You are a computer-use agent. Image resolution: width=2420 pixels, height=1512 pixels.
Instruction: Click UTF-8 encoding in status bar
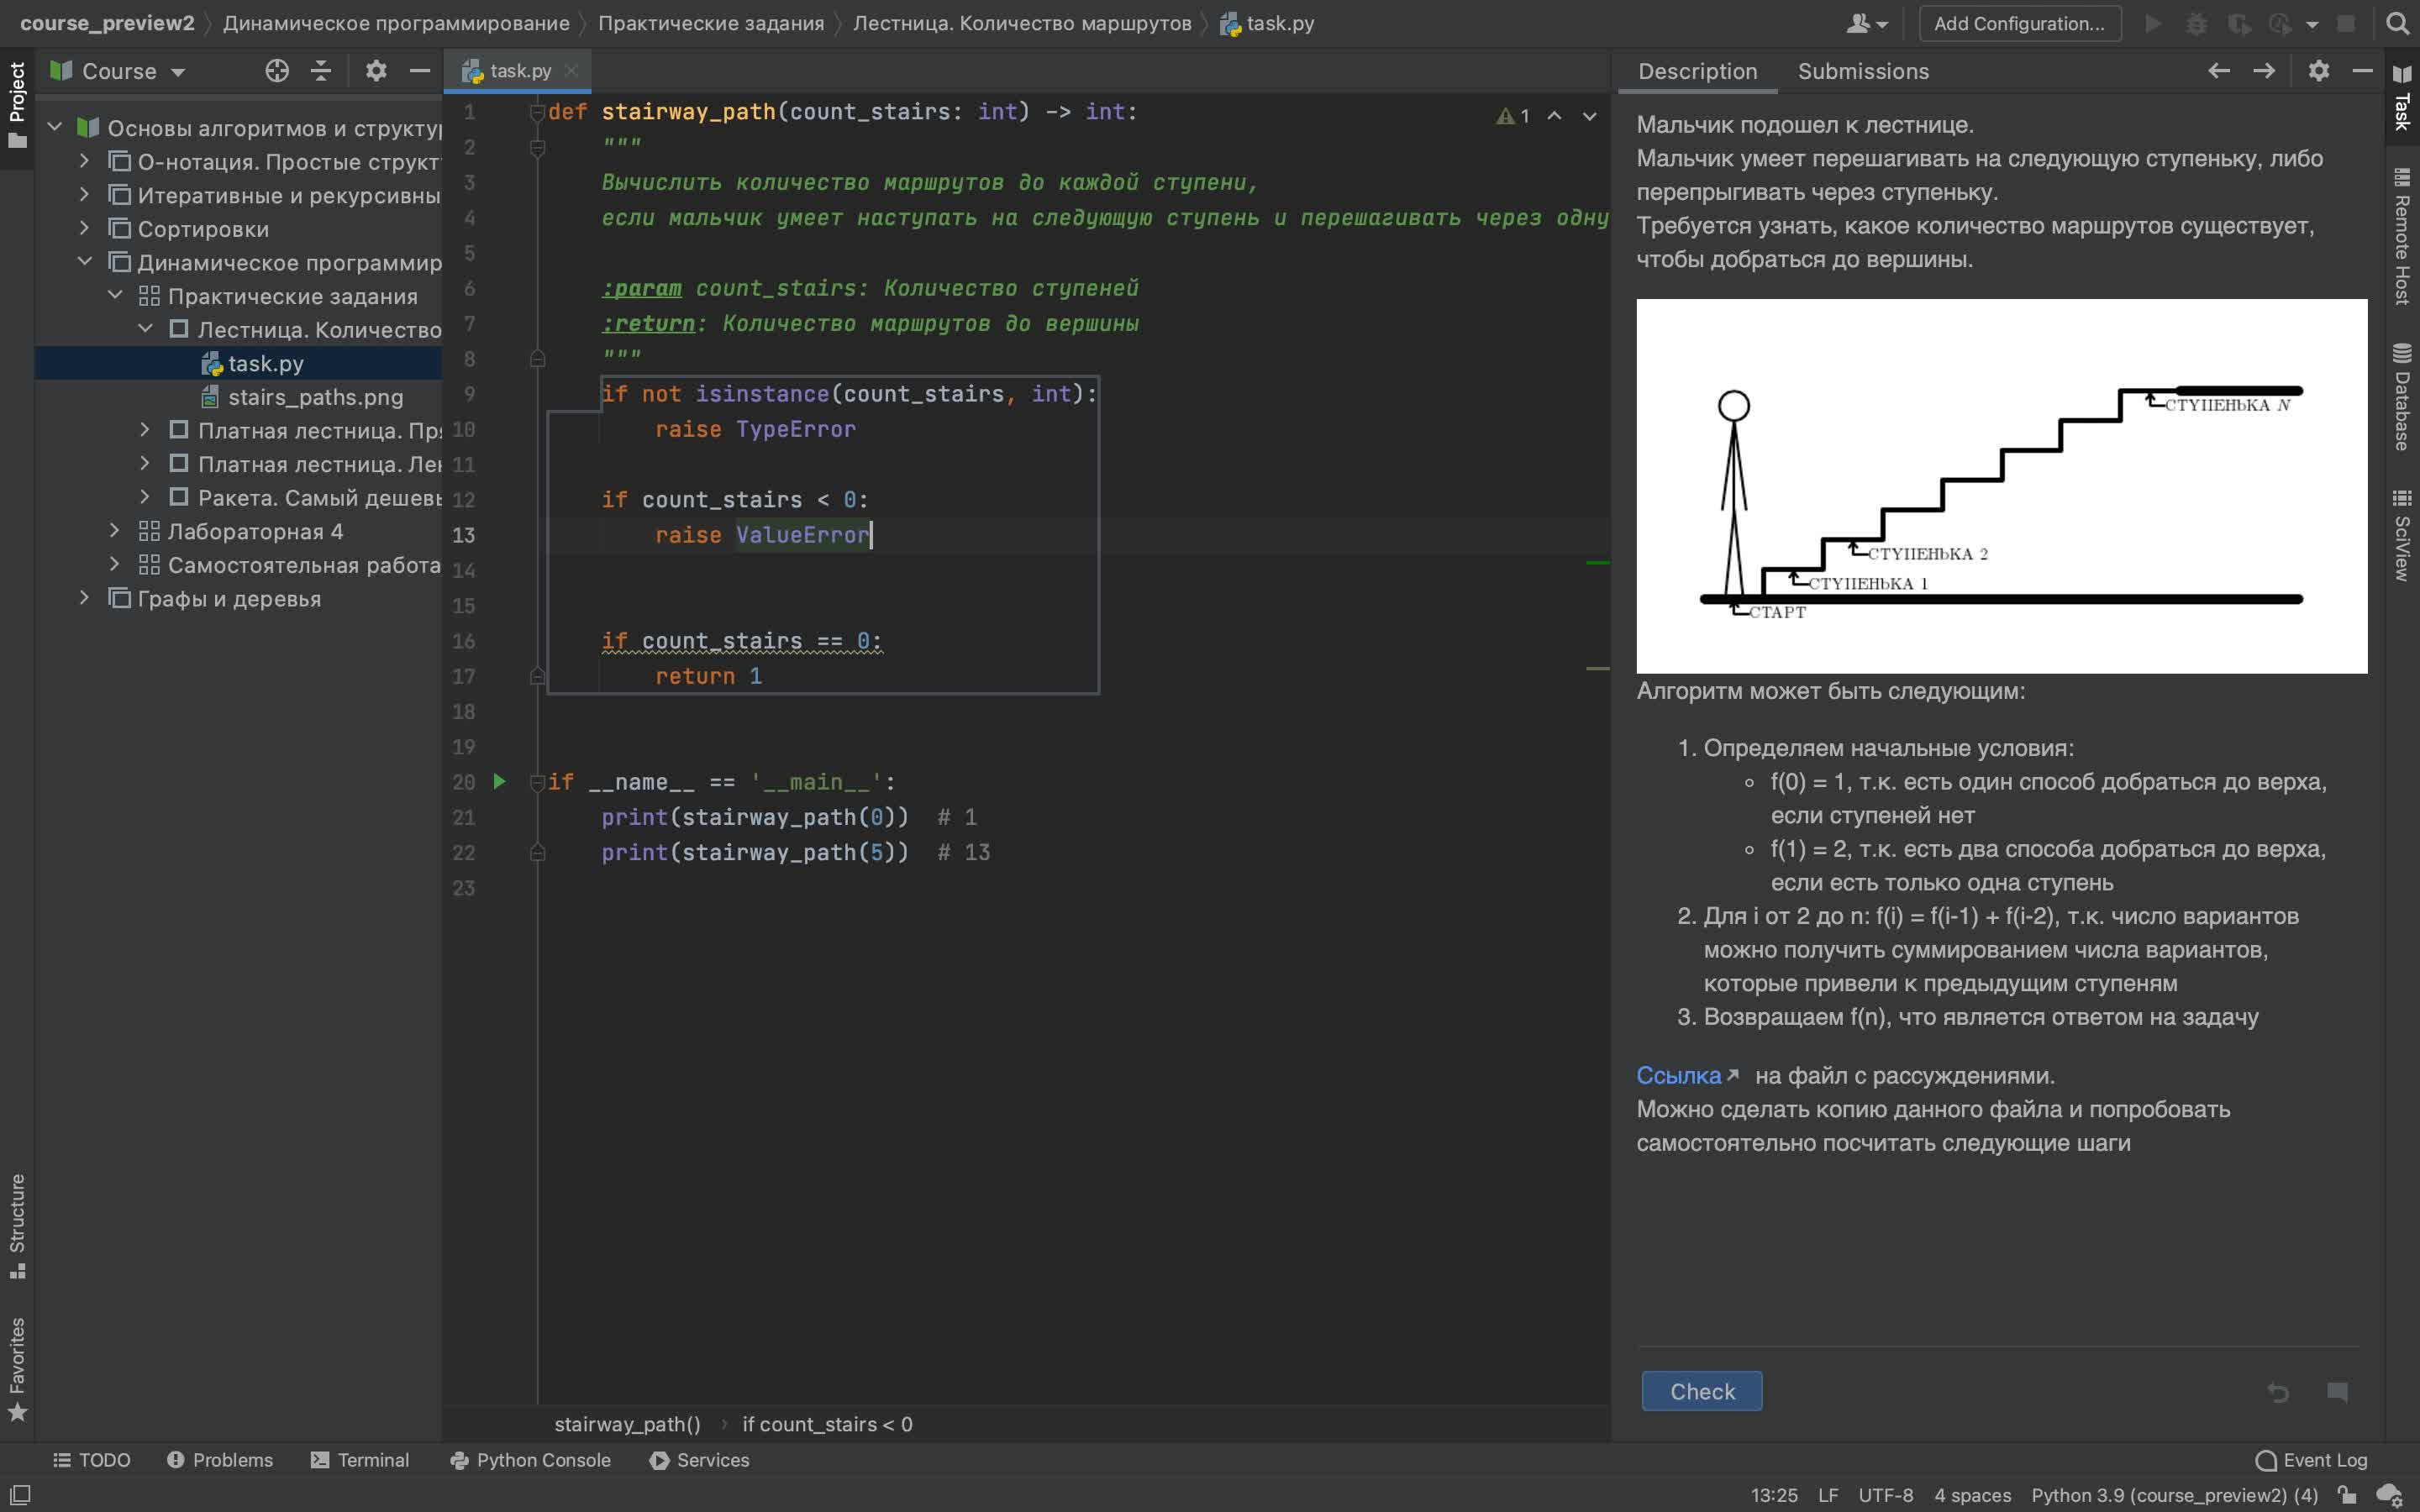(1885, 1495)
